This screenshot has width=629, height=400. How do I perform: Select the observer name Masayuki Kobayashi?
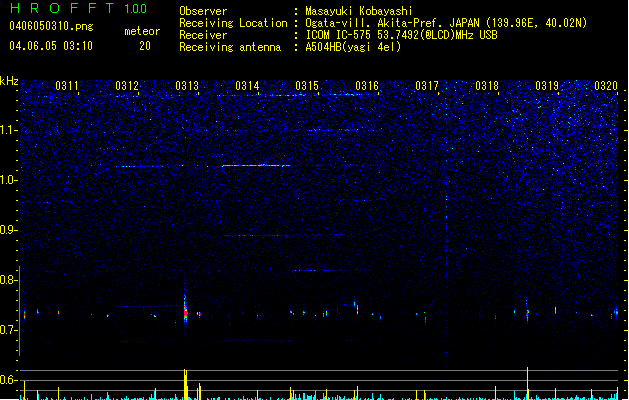coord(359,11)
